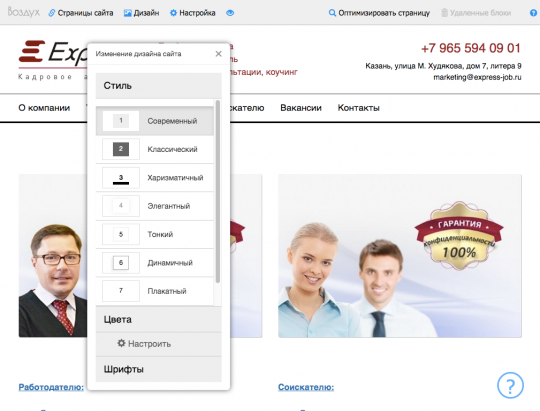The height and width of the screenshot is (411, 540).
Task: Collapse the Стиль section header
Action: click(158, 85)
